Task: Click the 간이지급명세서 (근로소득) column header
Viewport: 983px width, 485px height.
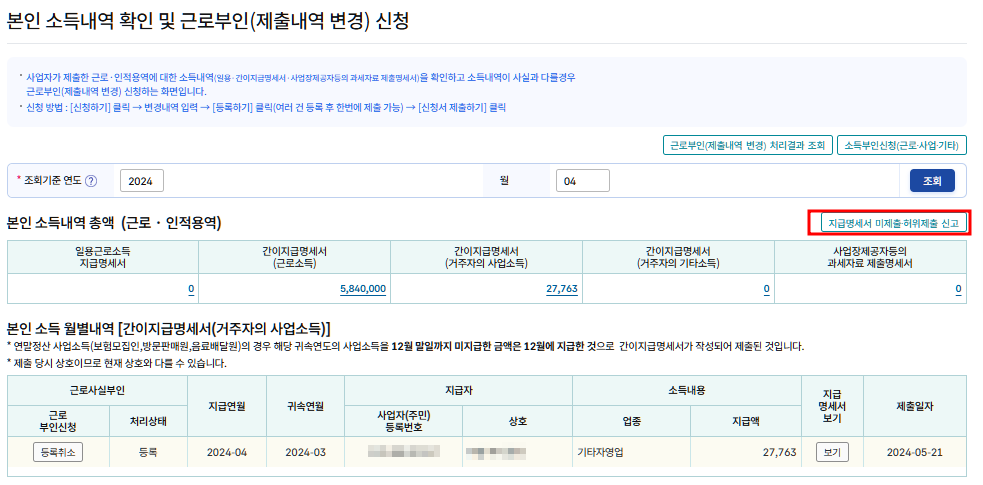Action: coord(294,257)
